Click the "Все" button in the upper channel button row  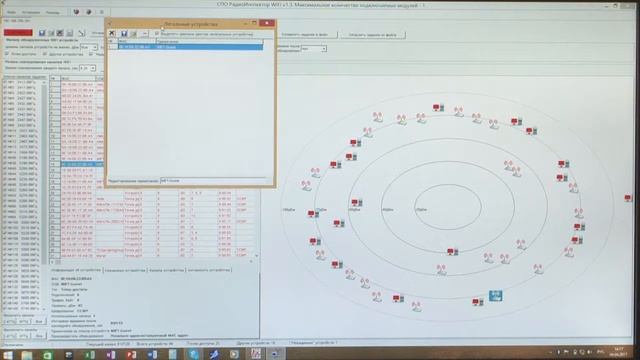[38, 322]
